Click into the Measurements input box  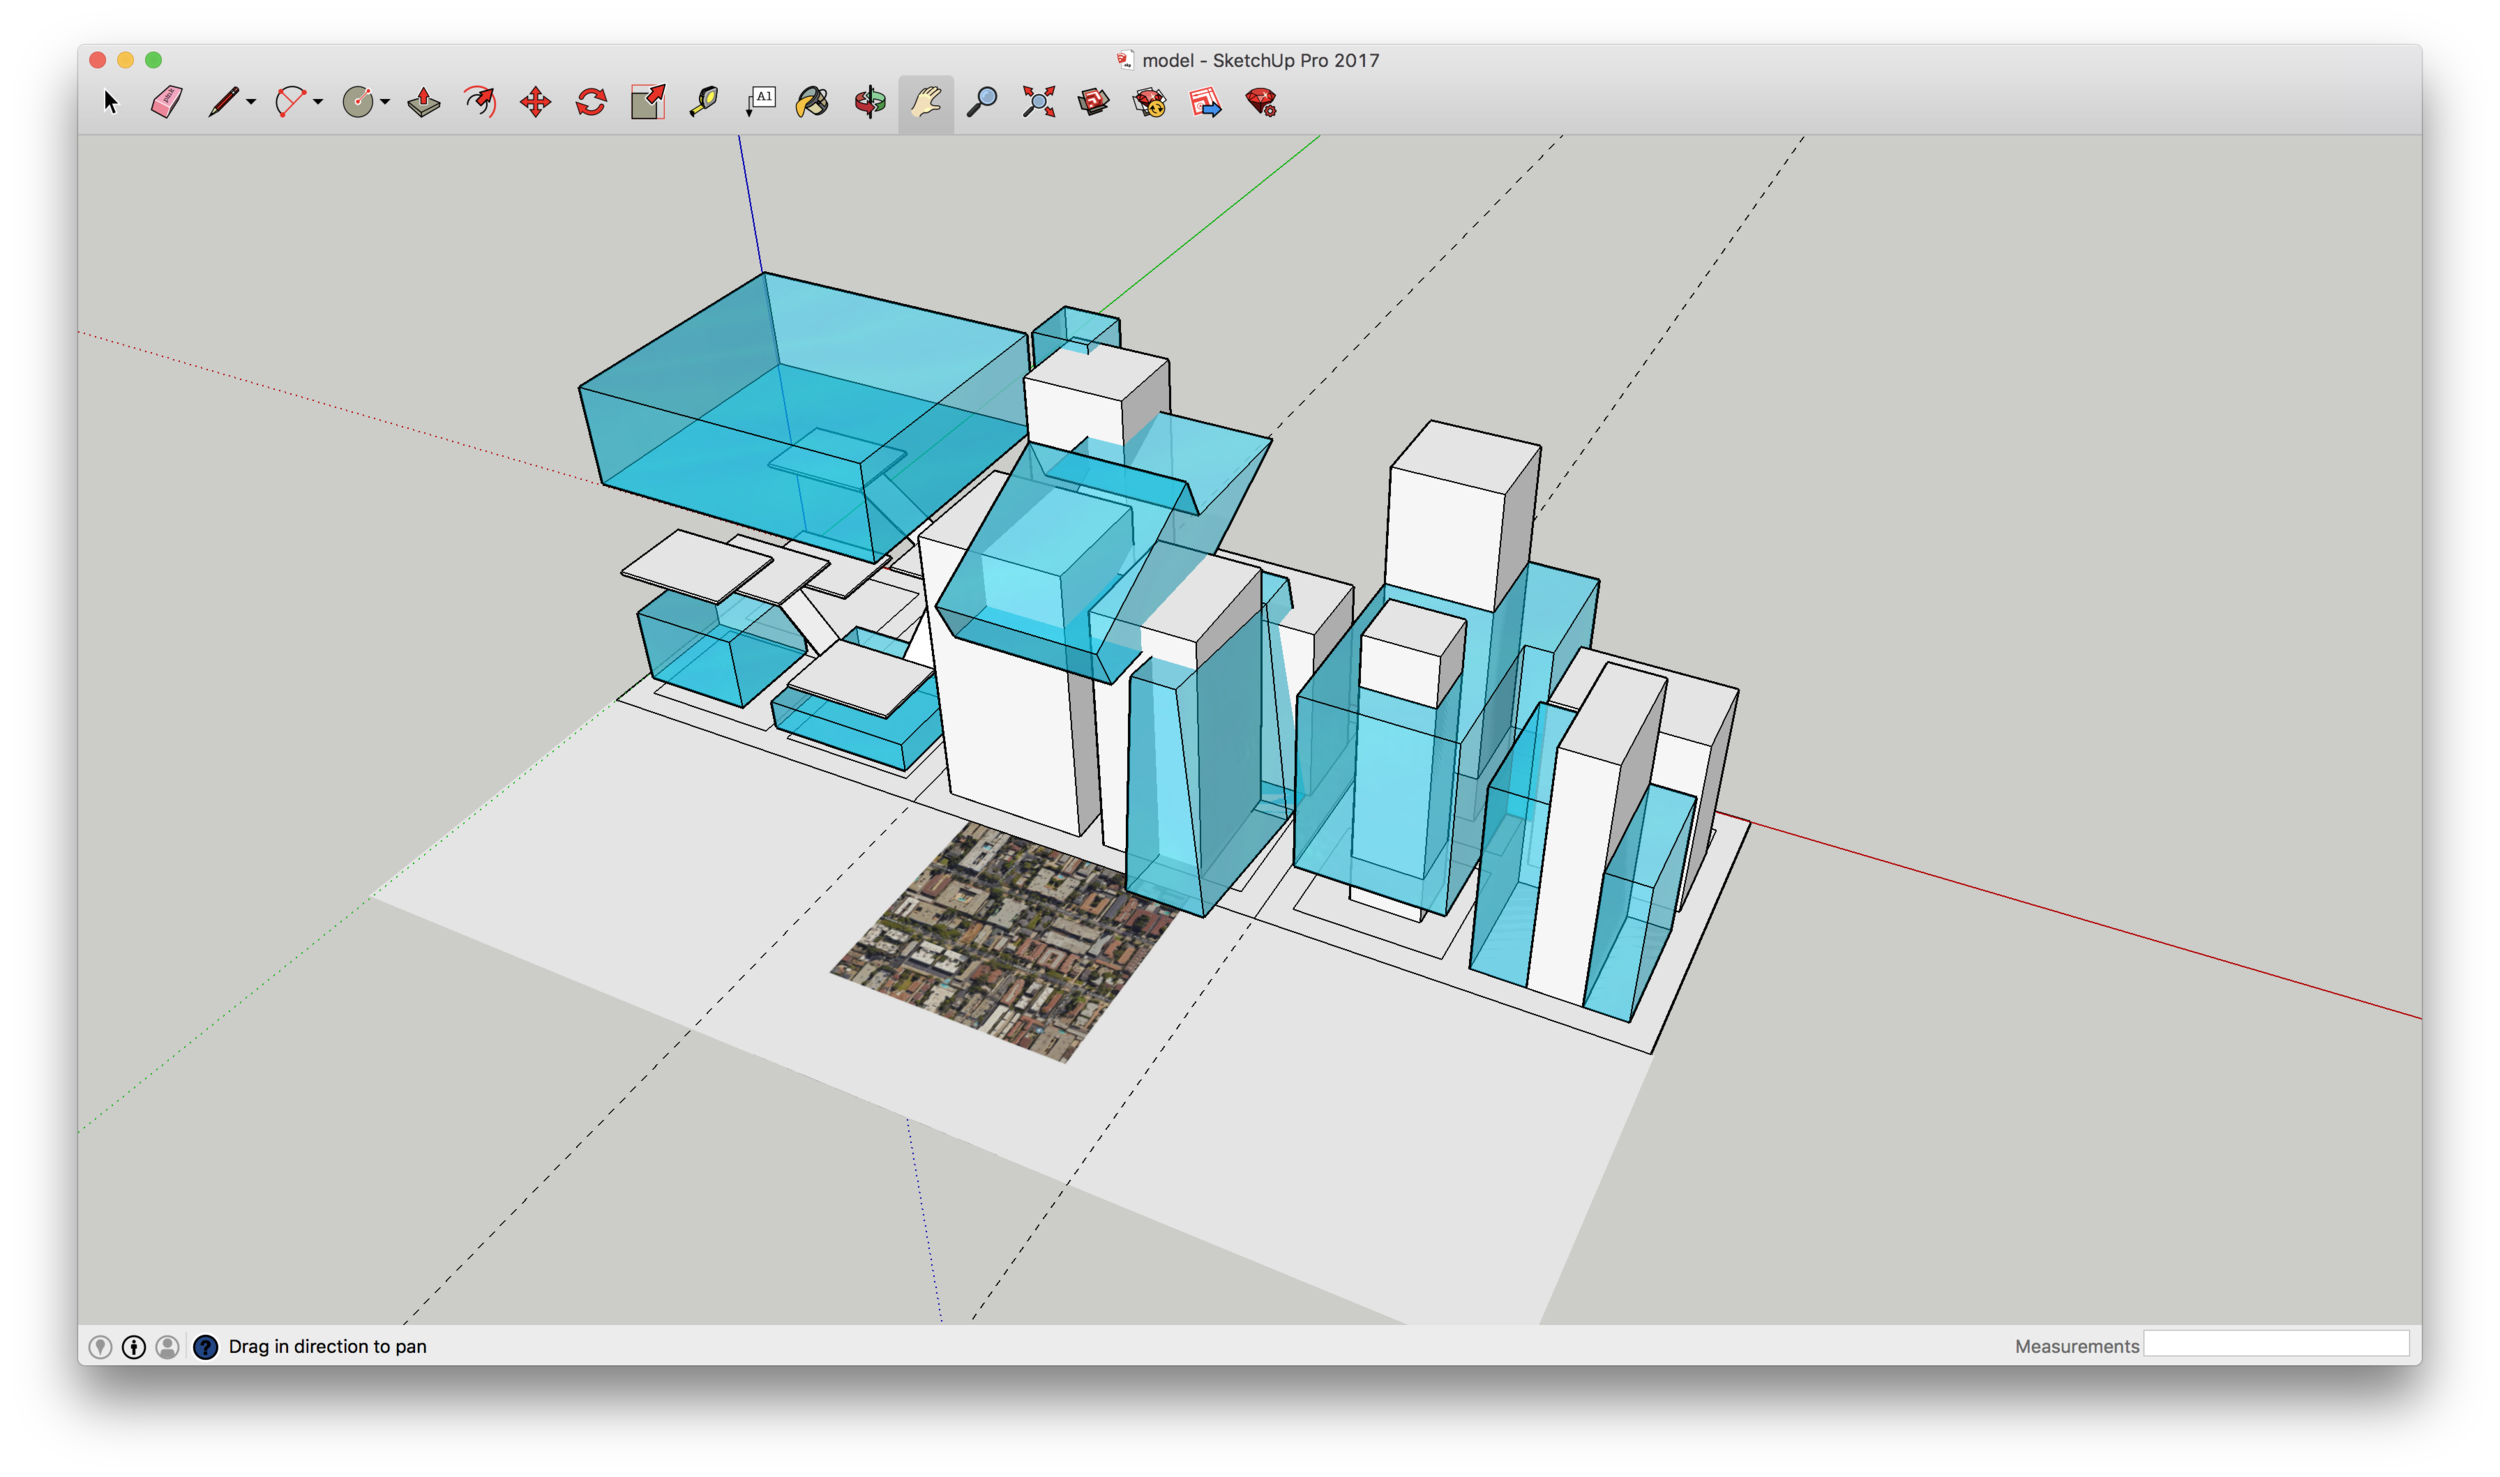[2275, 1344]
